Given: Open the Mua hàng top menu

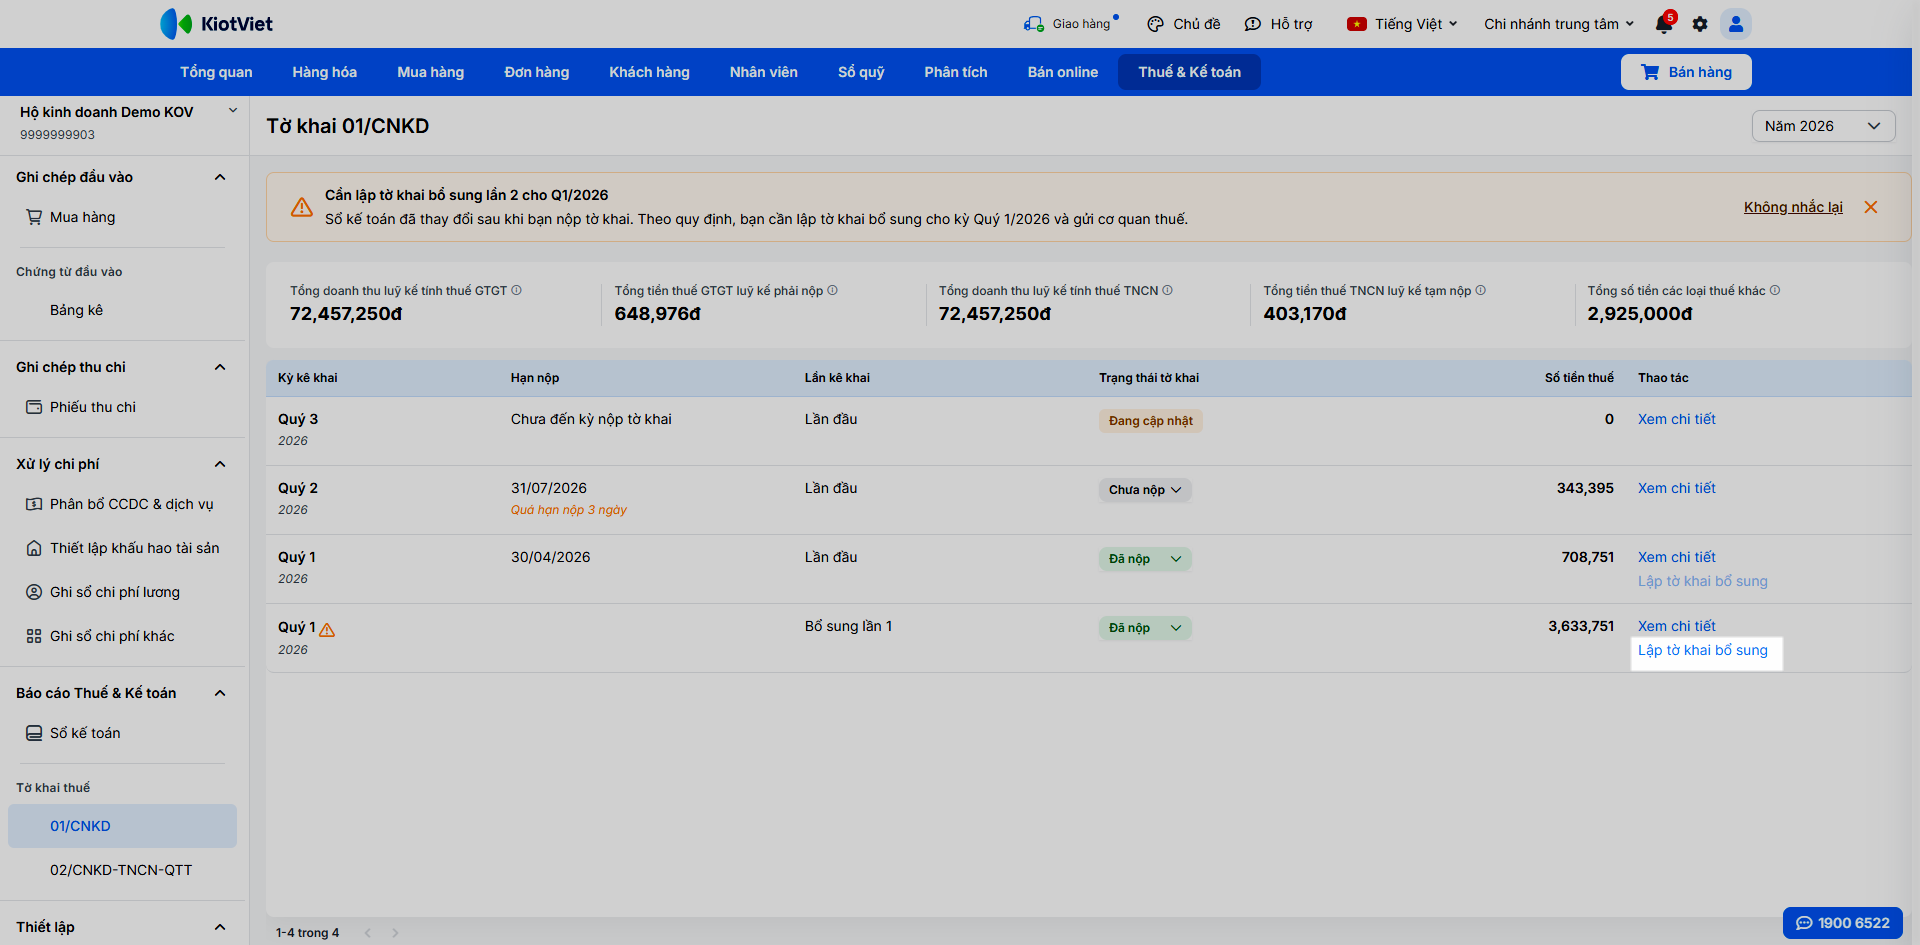Looking at the screenshot, I should pos(431,72).
